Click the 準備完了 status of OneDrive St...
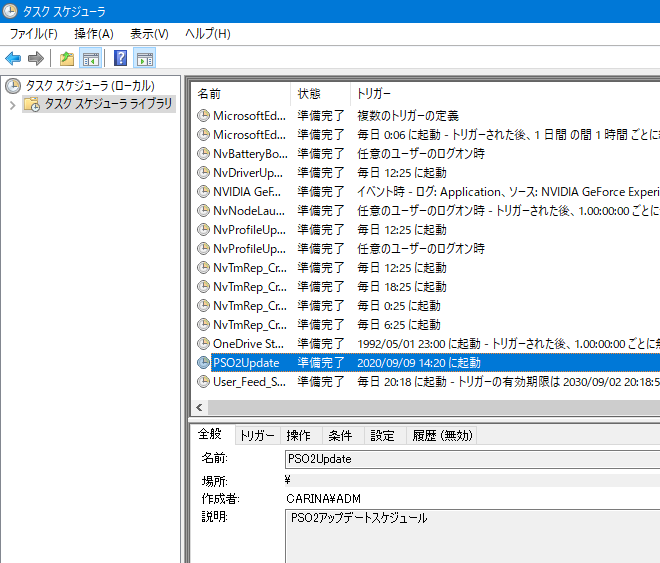The image size is (660, 563). (321, 344)
